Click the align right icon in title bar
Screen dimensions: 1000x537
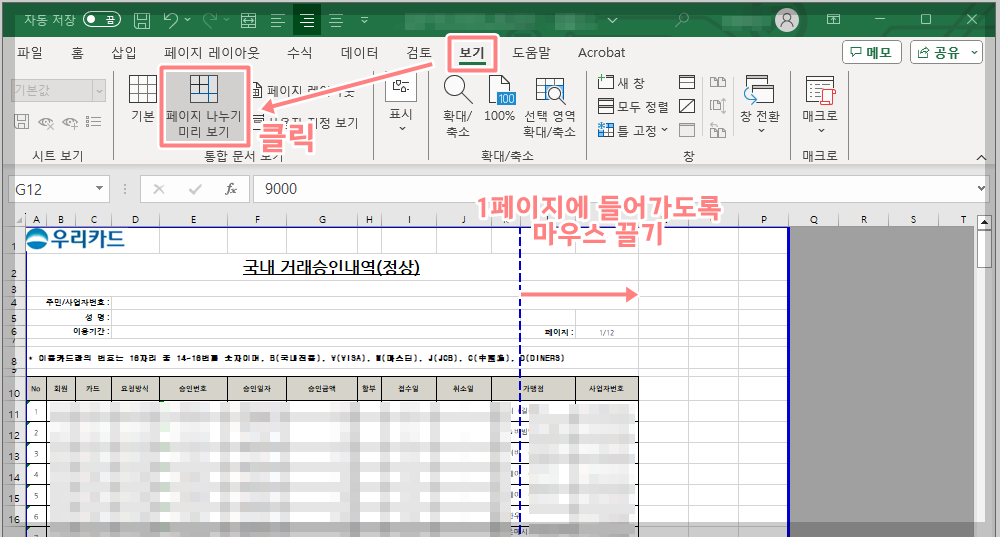pyautogui.click(x=336, y=20)
